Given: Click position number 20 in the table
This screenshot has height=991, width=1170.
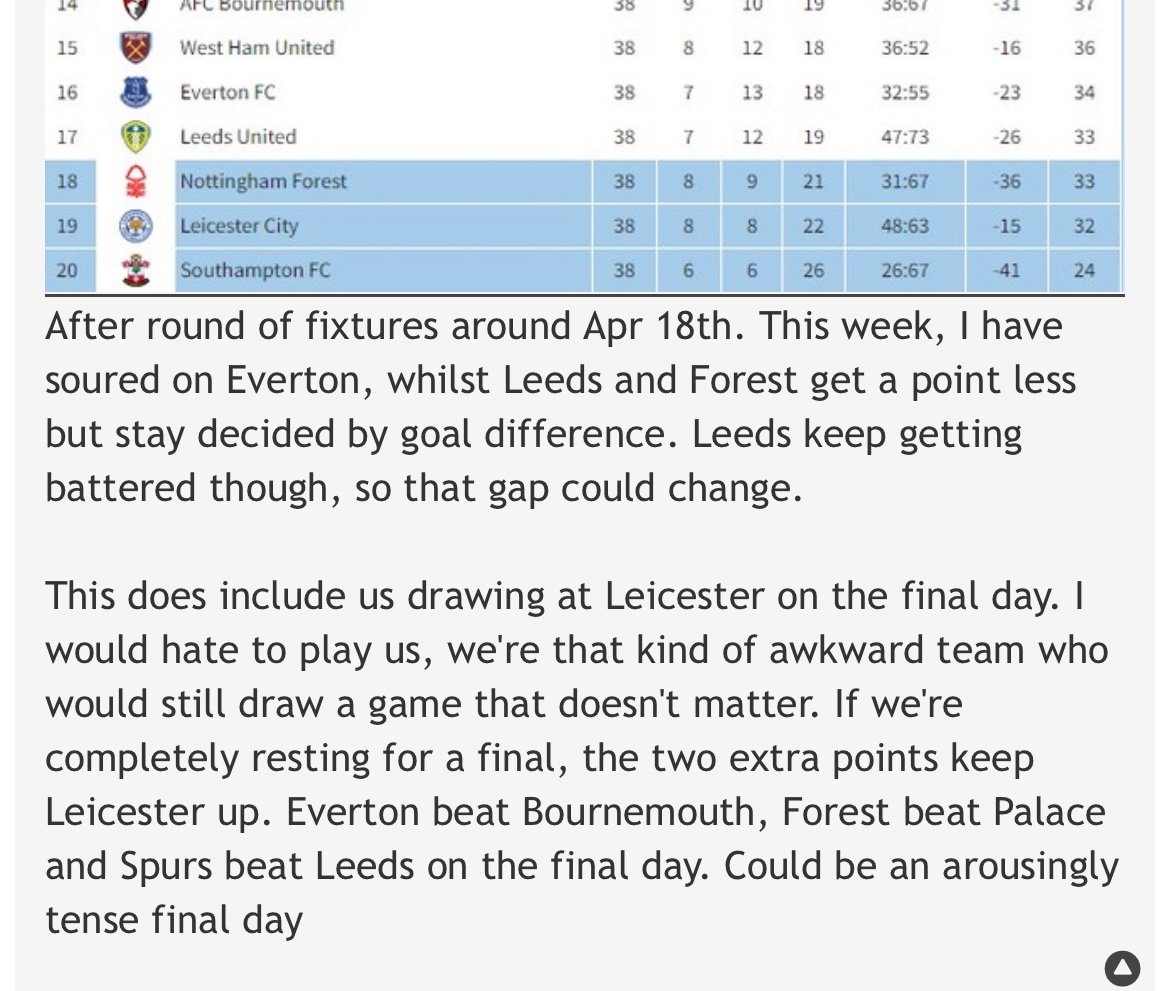Looking at the screenshot, I should coord(67,270).
